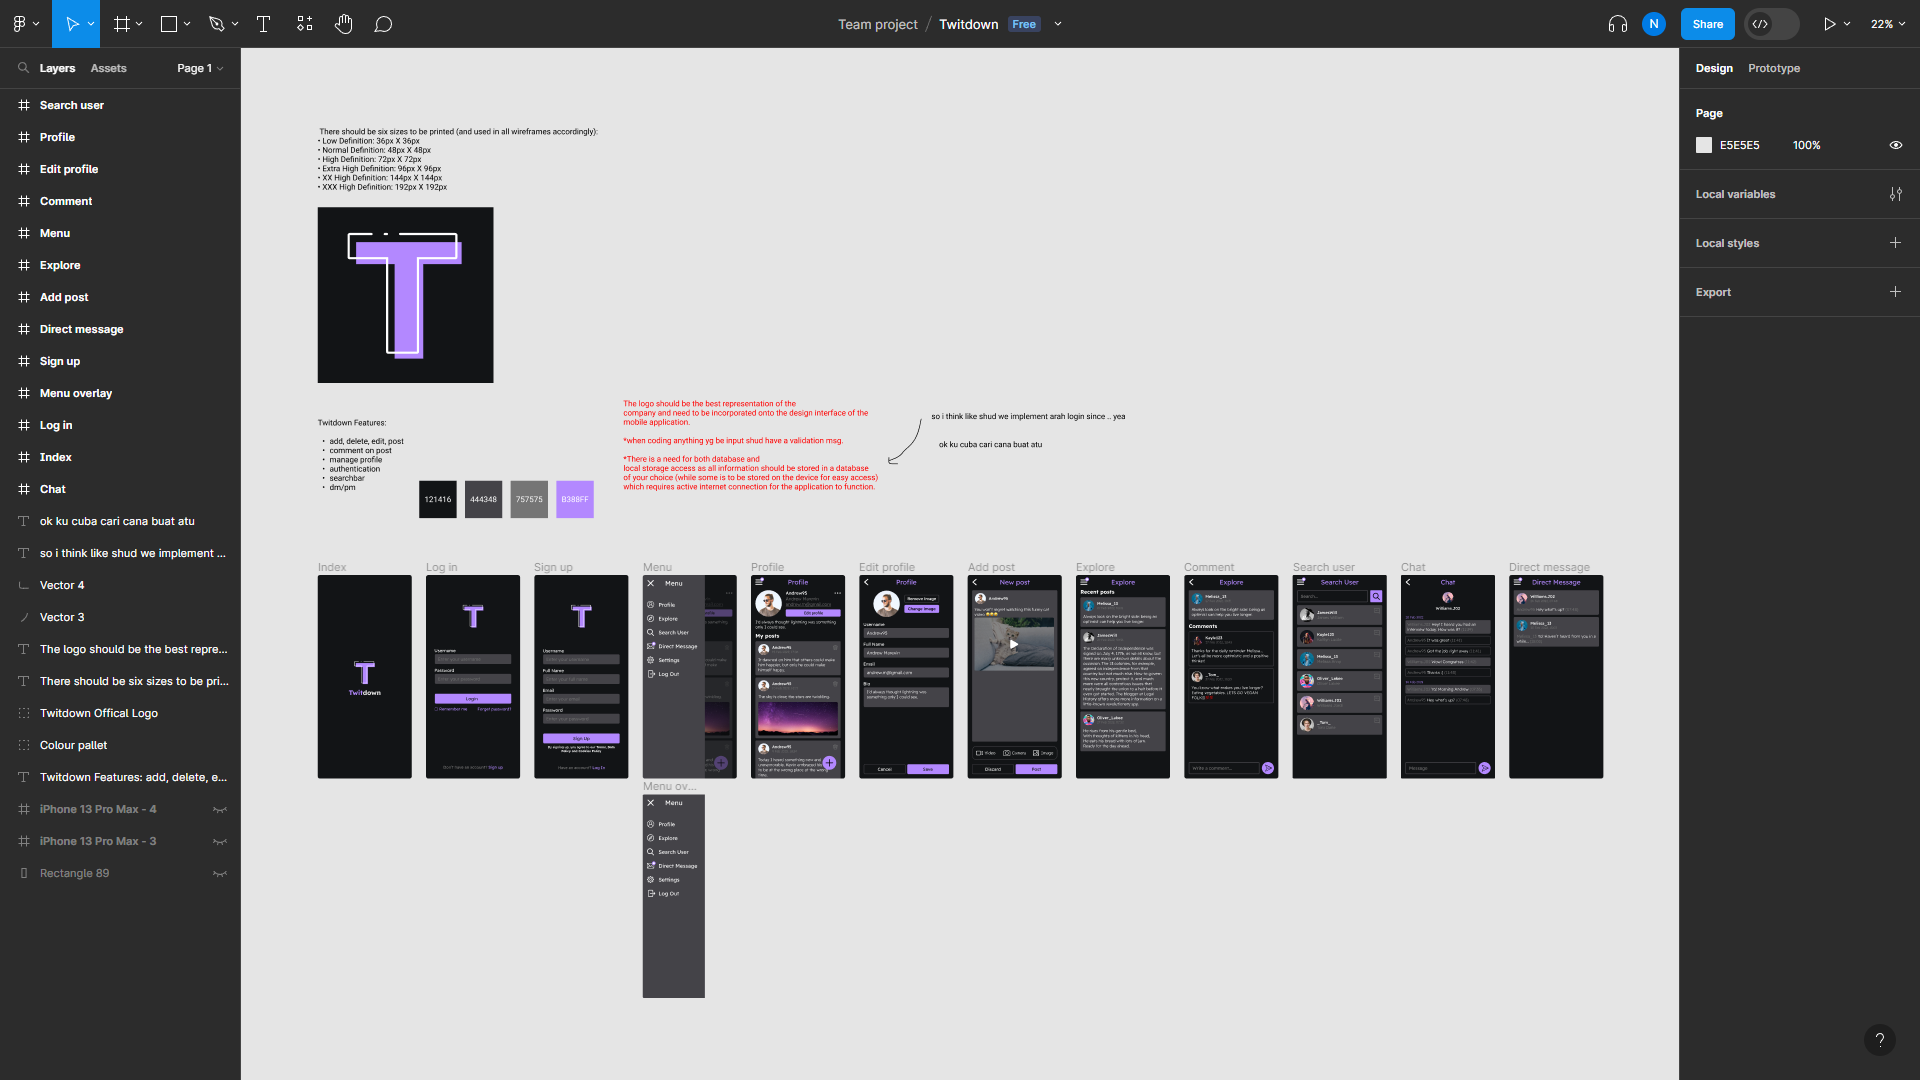
Task: Select the Pen tool
Action: click(x=217, y=23)
